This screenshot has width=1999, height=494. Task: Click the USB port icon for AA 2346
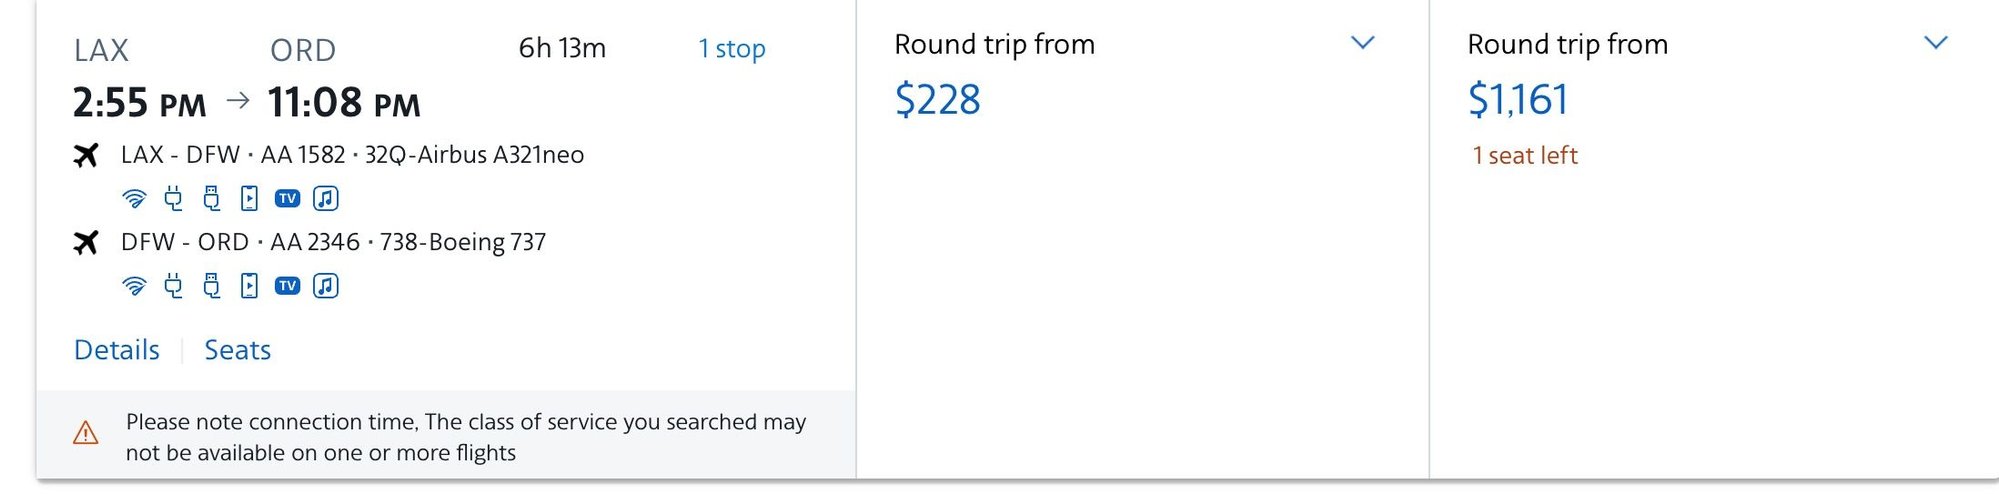pos(211,286)
